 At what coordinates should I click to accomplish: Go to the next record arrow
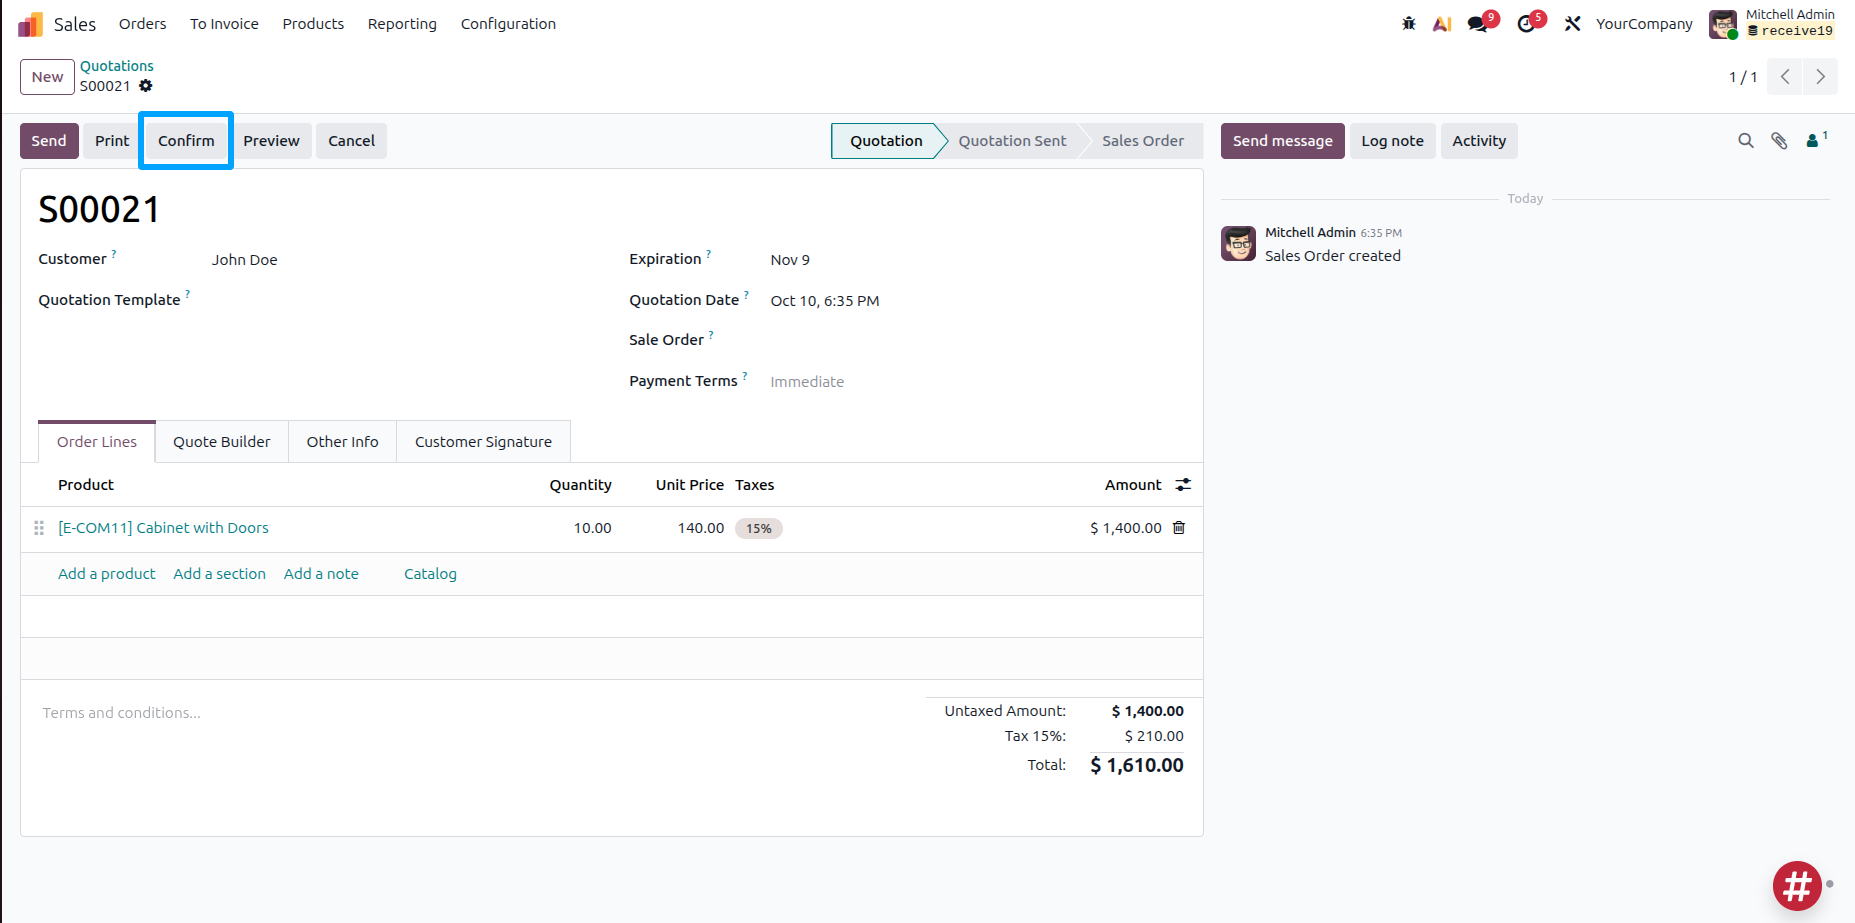[1820, 77]
